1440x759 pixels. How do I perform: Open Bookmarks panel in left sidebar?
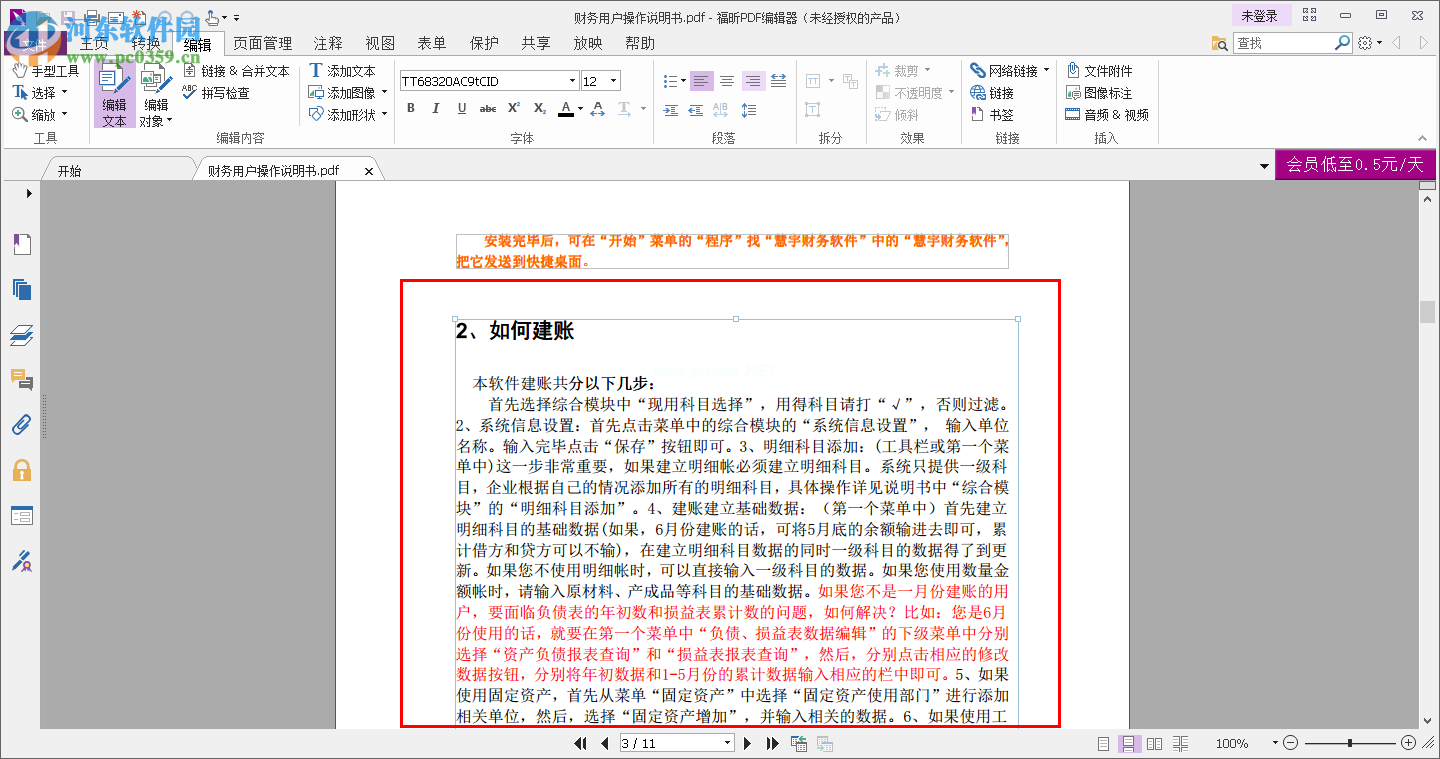tap(21, 244)
